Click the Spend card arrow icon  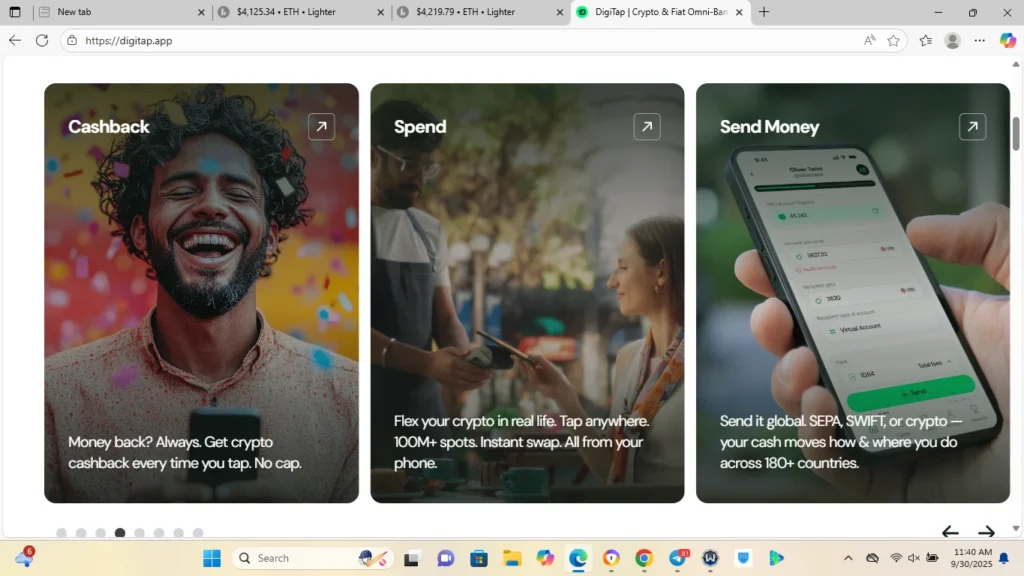point(647,127)
